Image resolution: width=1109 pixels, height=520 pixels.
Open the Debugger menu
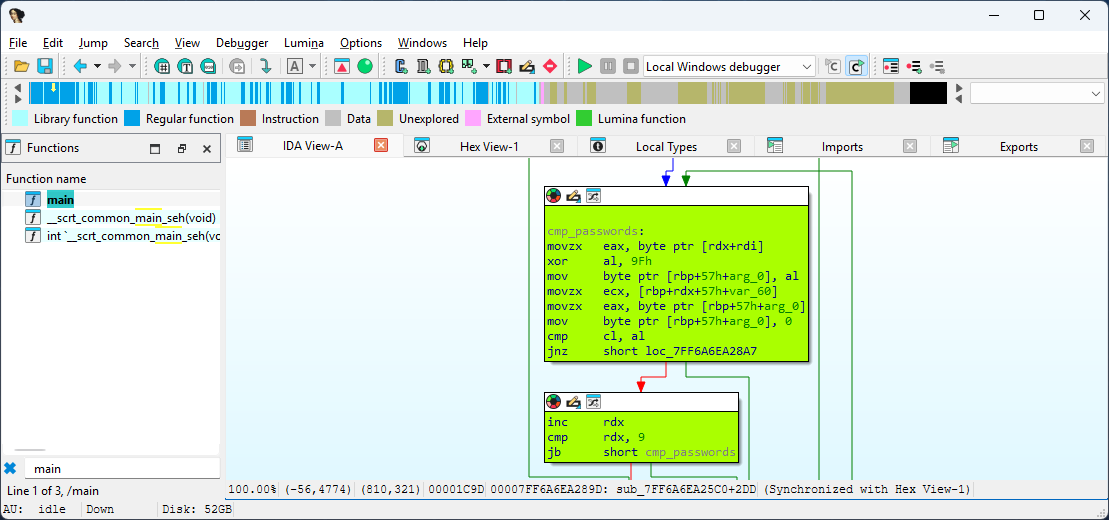tap(242, 43)
